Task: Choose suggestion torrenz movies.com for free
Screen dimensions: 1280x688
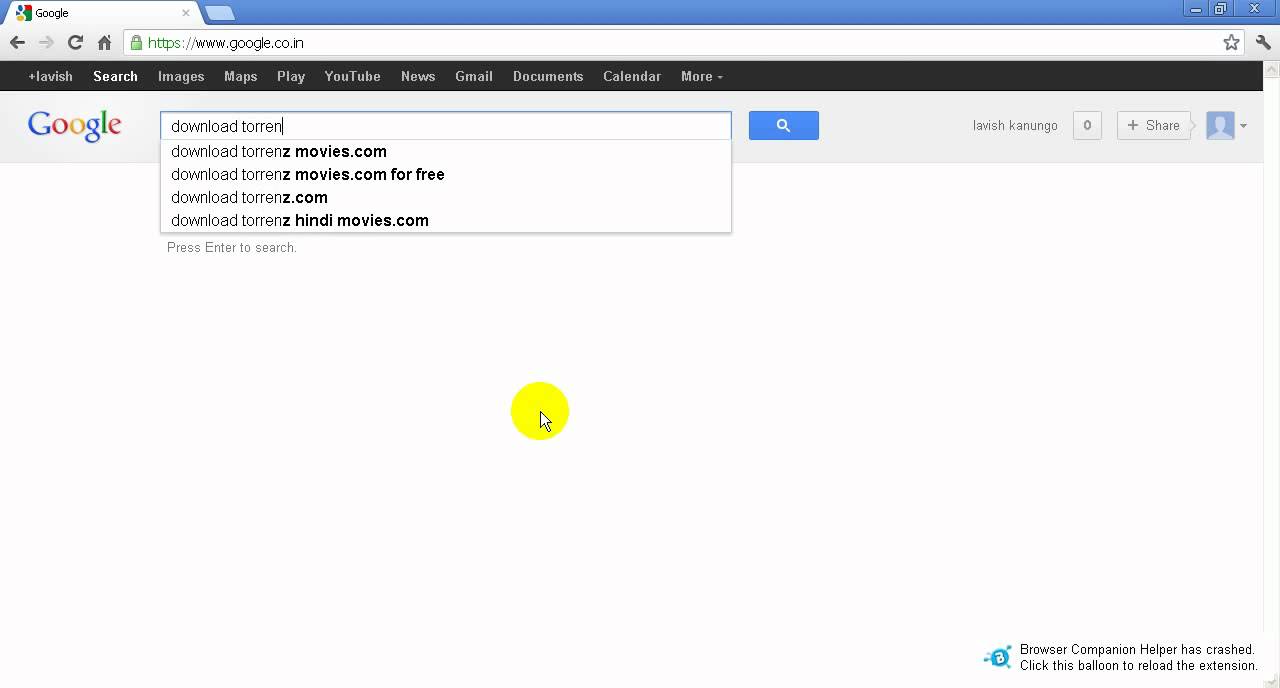Action: point(446,175)
